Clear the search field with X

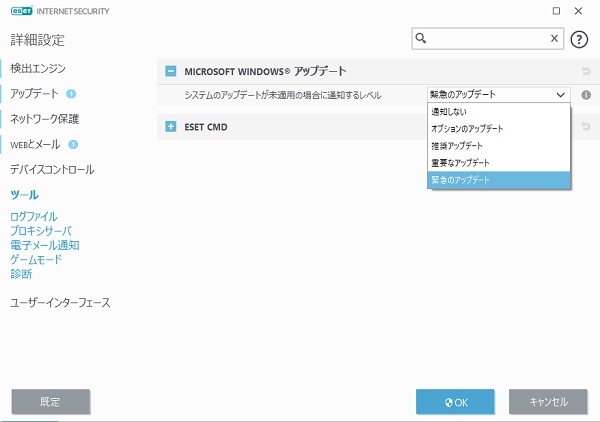pyautogui.click(x=554, y=38)
